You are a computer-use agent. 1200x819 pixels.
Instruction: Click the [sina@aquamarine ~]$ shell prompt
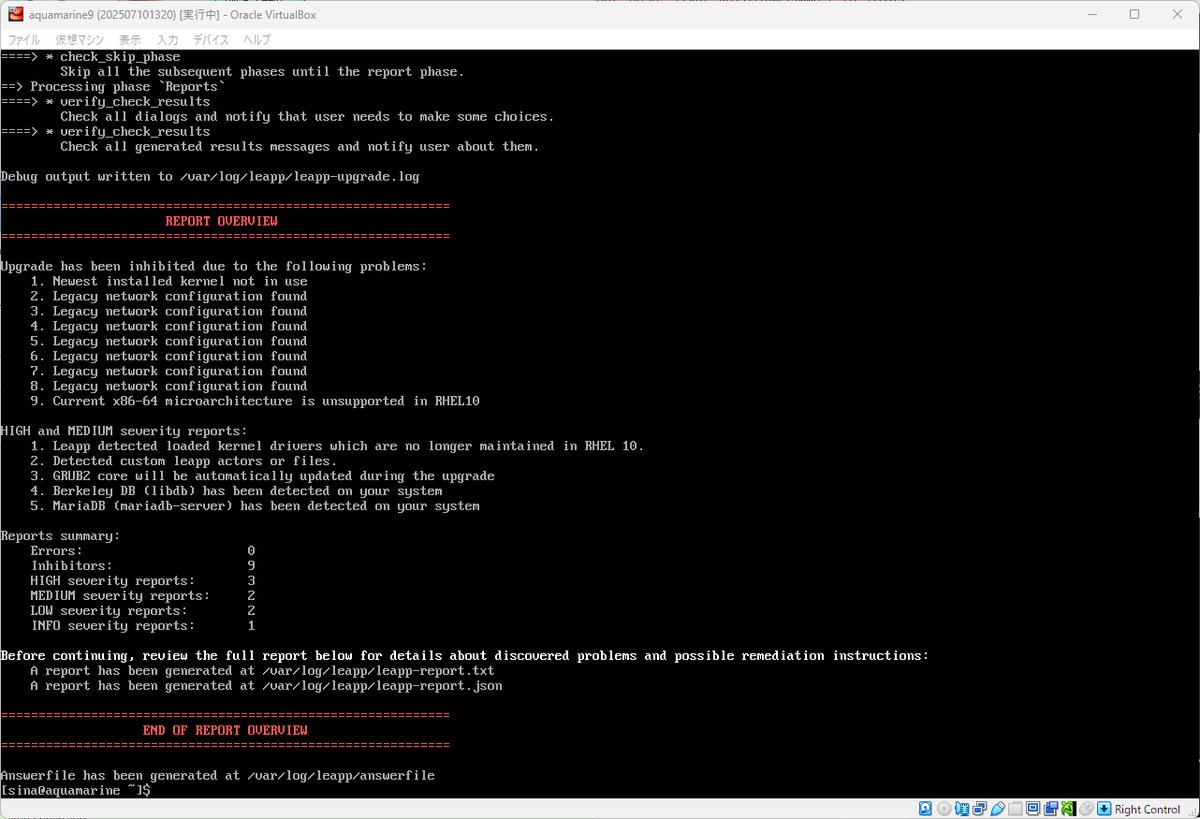click(x=75, y=791)
